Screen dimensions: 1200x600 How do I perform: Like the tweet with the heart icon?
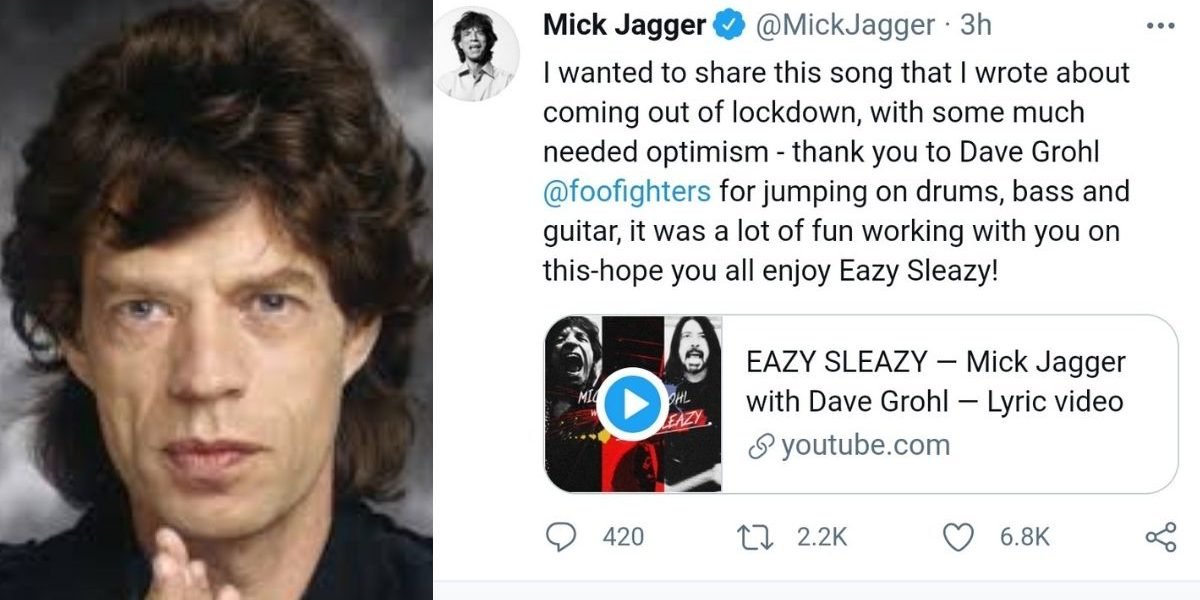[x=960, y=537]
